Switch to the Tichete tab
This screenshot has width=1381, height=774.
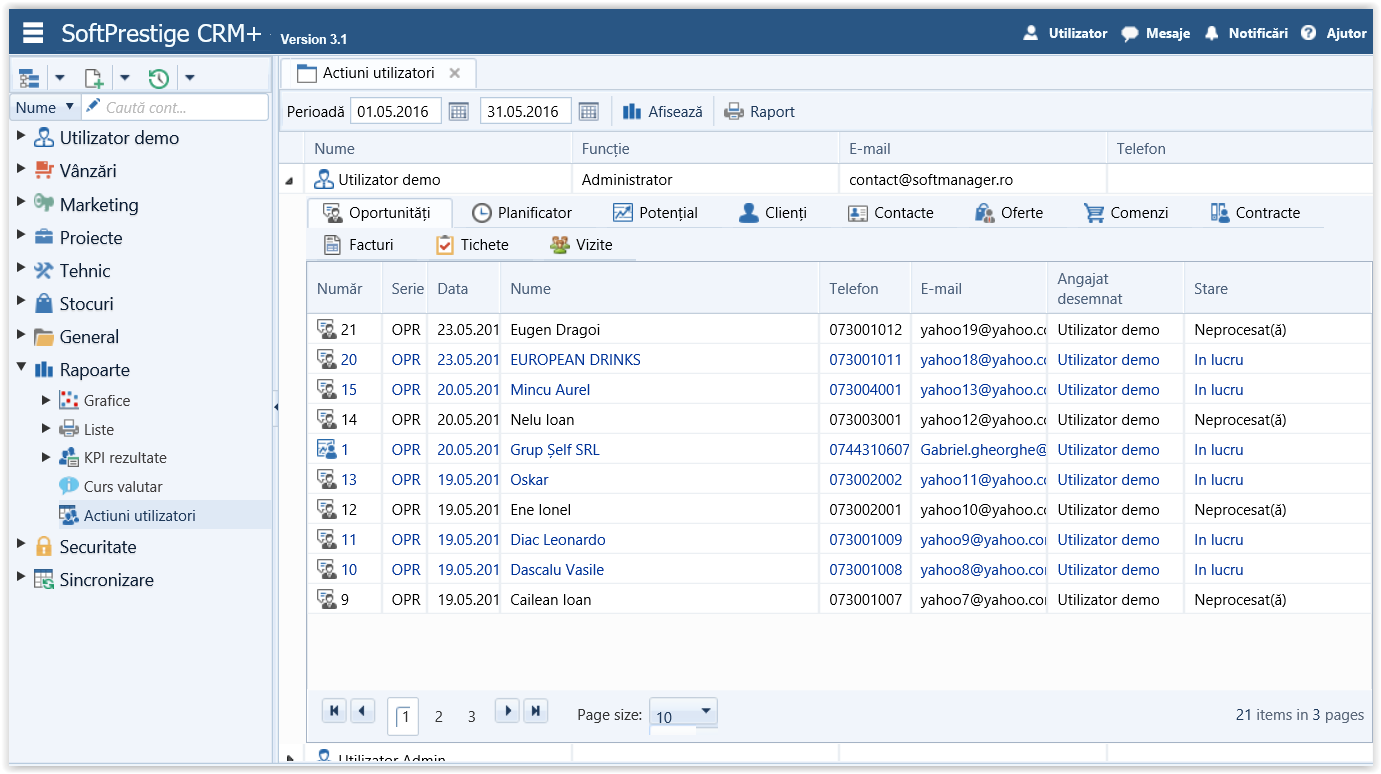(x=472, y=244)
